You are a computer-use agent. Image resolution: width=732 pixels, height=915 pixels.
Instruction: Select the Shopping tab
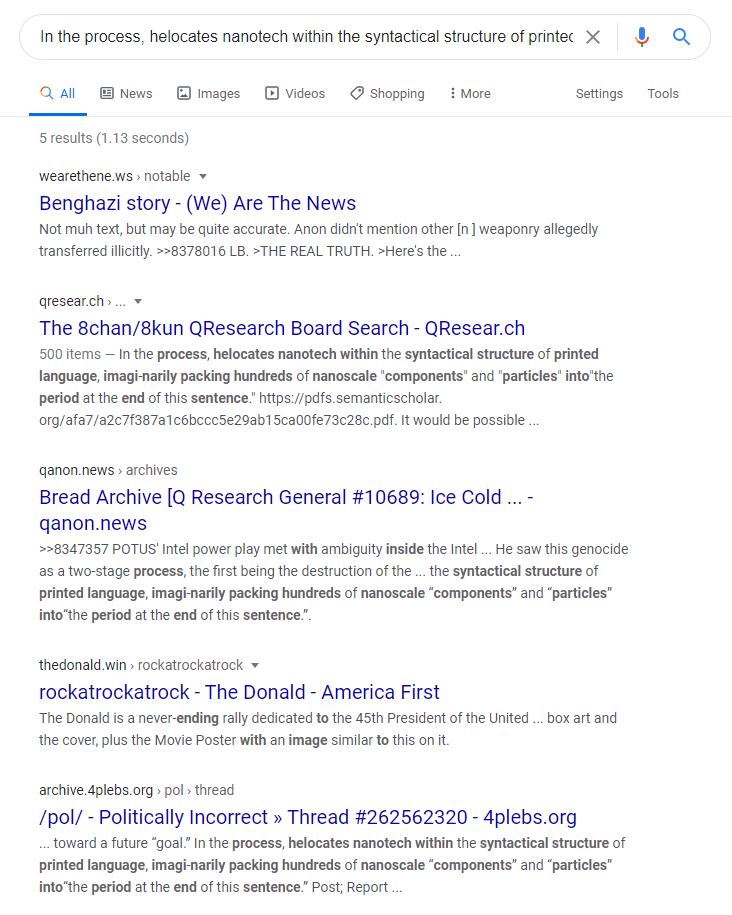(x=387, y=93)
